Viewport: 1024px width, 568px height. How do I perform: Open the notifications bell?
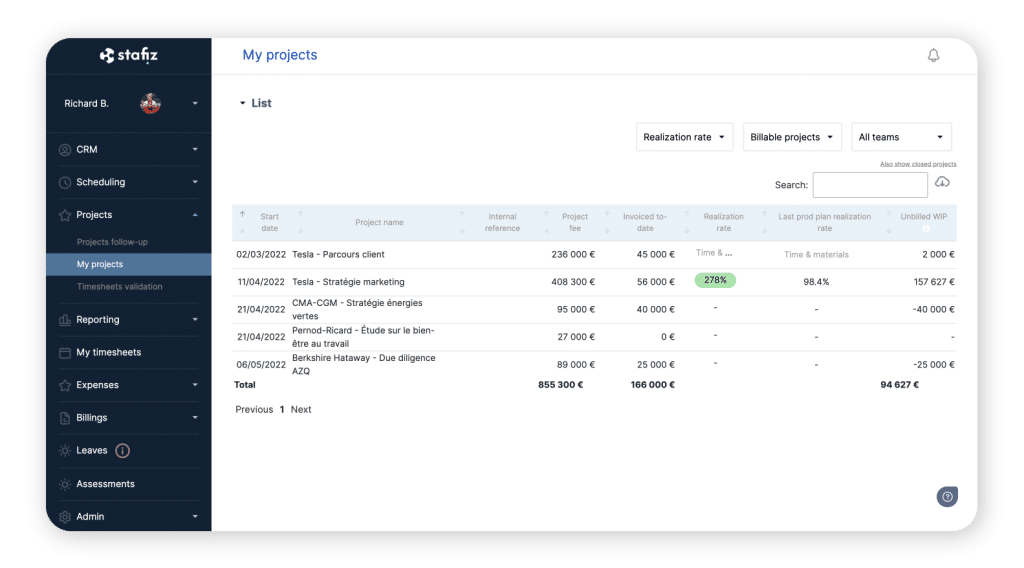[x=933, y=55]
